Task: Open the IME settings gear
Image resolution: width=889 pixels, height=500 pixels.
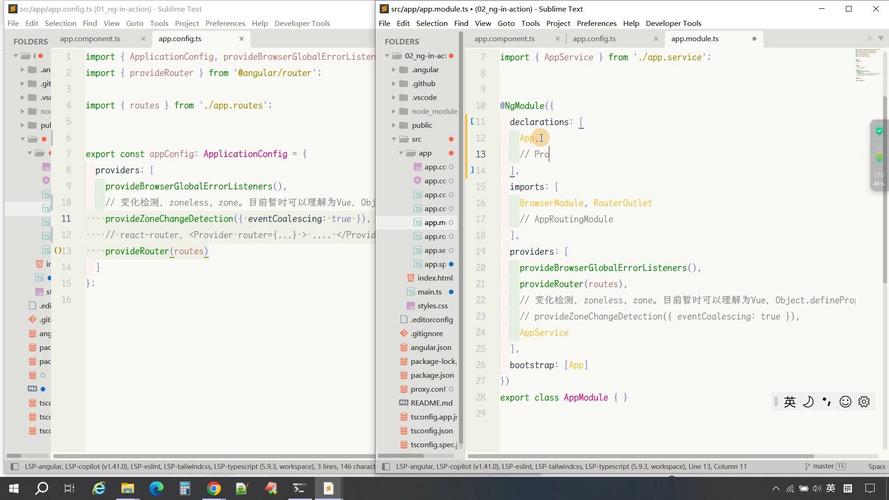Action: pos(864,402)
